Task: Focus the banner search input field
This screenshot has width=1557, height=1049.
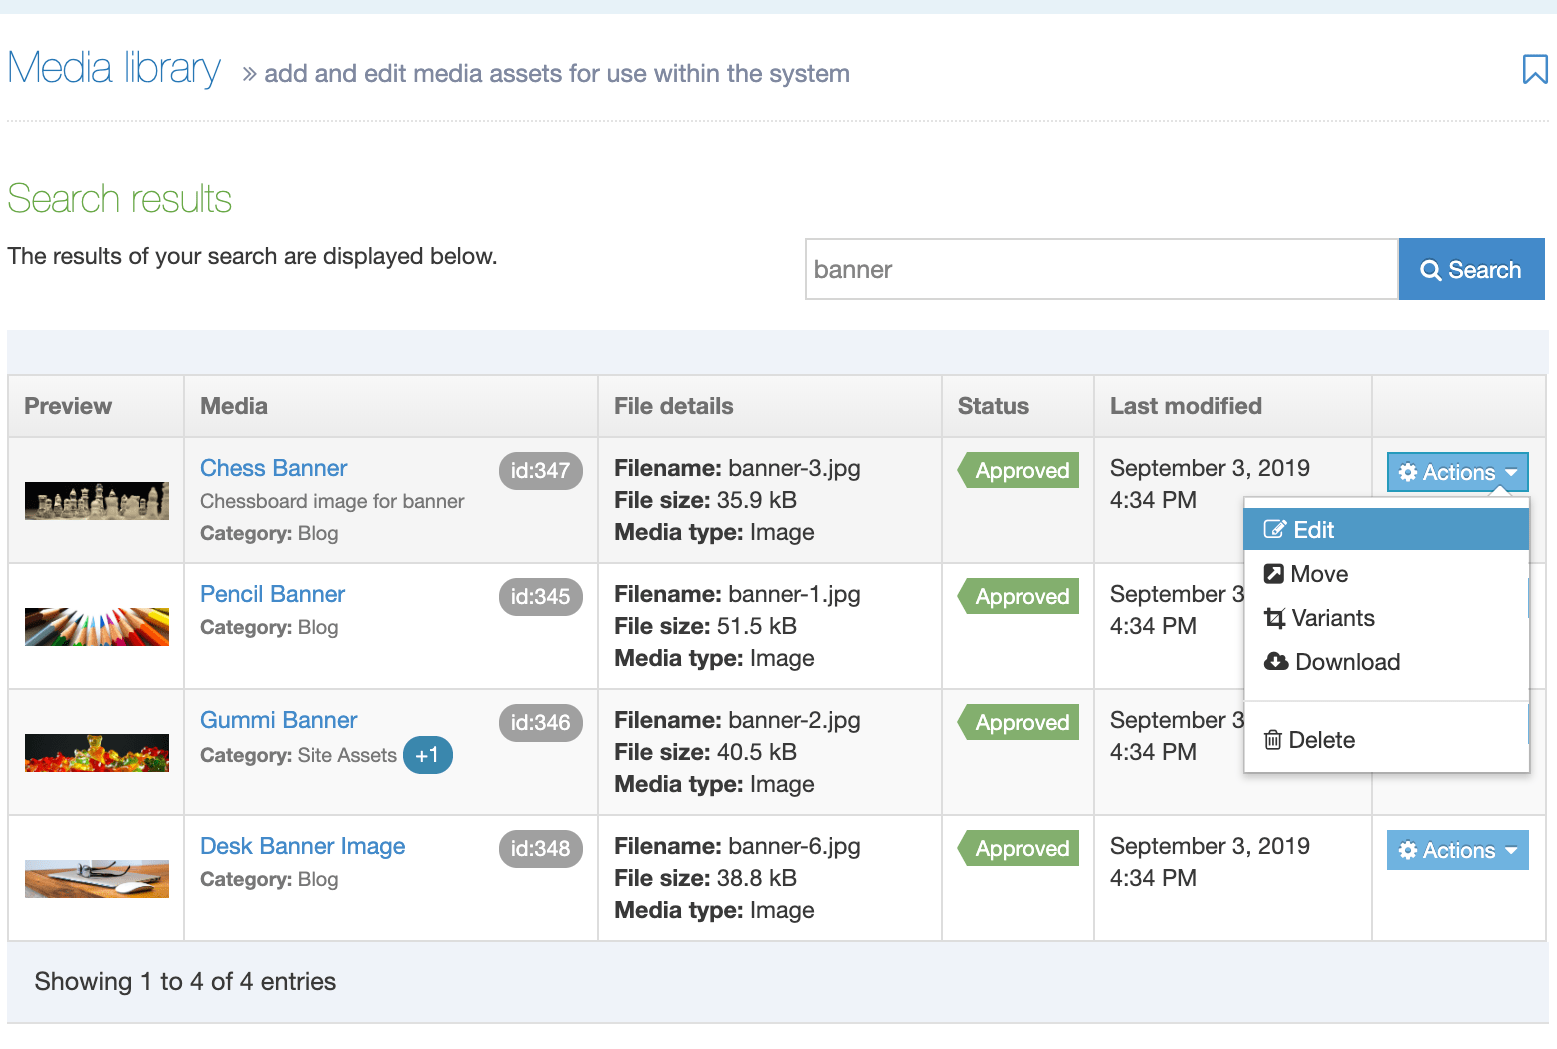Action: pyautogui.click(x=1101, y=269)
